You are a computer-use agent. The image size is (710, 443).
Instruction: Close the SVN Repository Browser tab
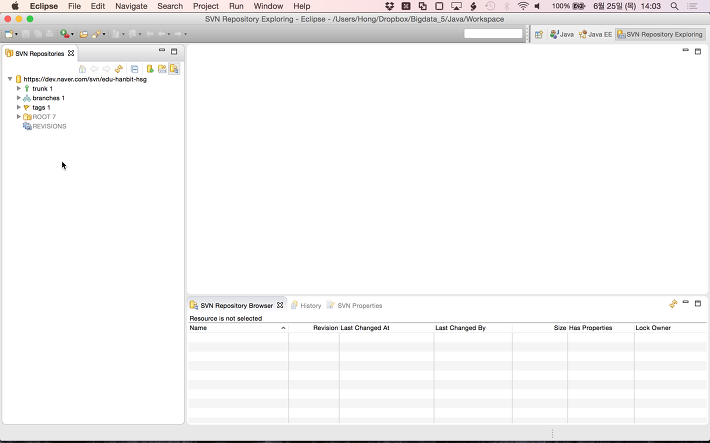point(280,305)
